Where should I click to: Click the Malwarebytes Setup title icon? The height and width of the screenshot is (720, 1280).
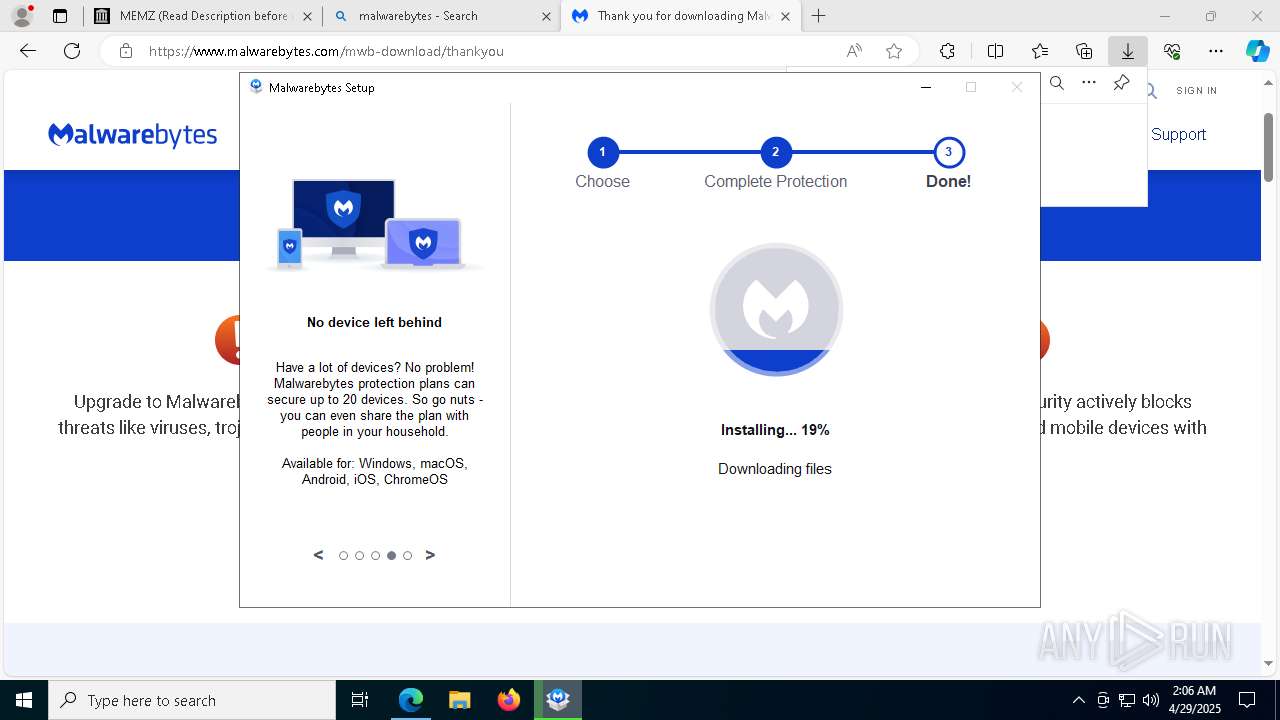point(256,87)
